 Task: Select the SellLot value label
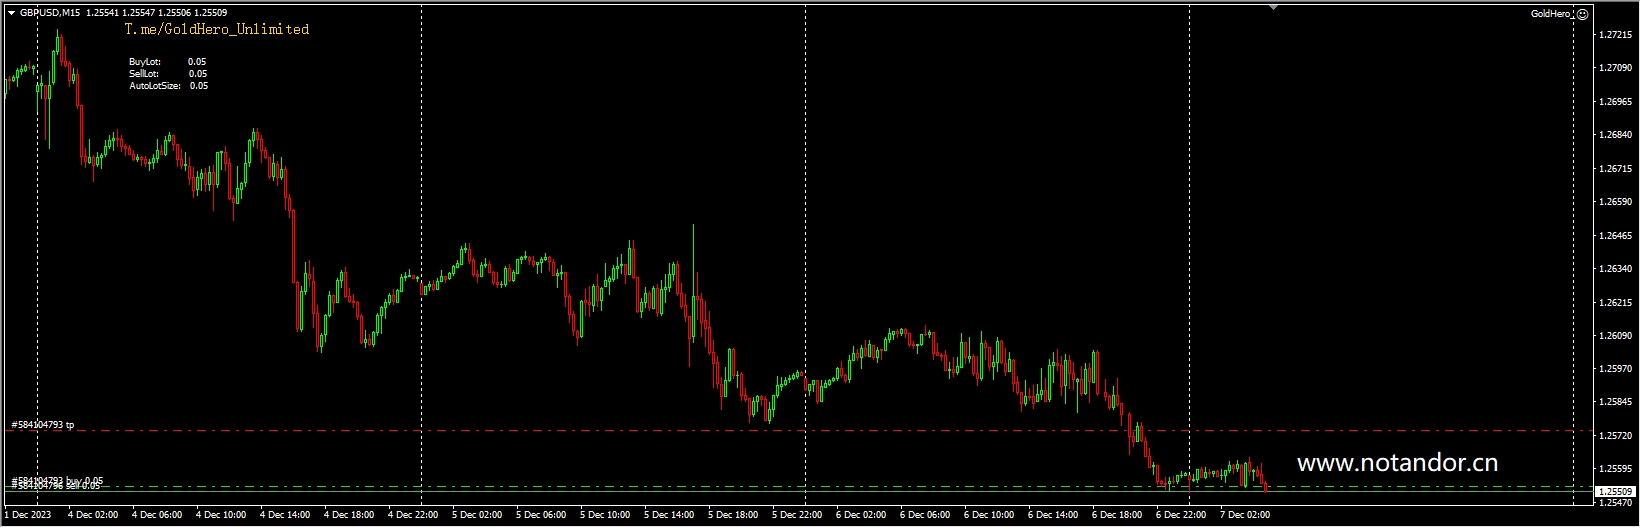pos(197,74)
